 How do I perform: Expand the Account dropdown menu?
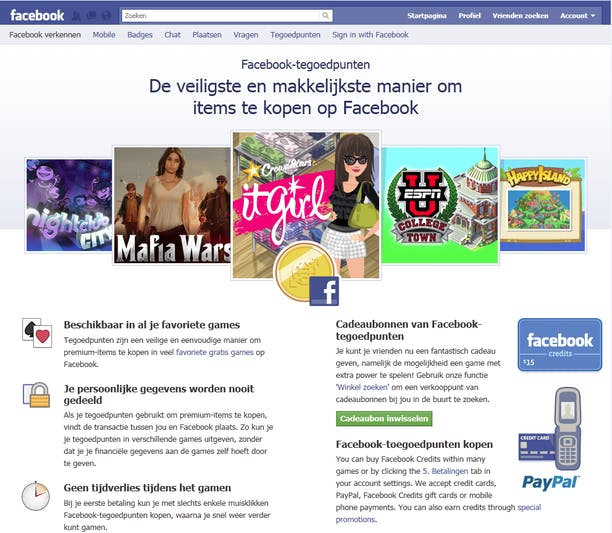coord(577,16)
